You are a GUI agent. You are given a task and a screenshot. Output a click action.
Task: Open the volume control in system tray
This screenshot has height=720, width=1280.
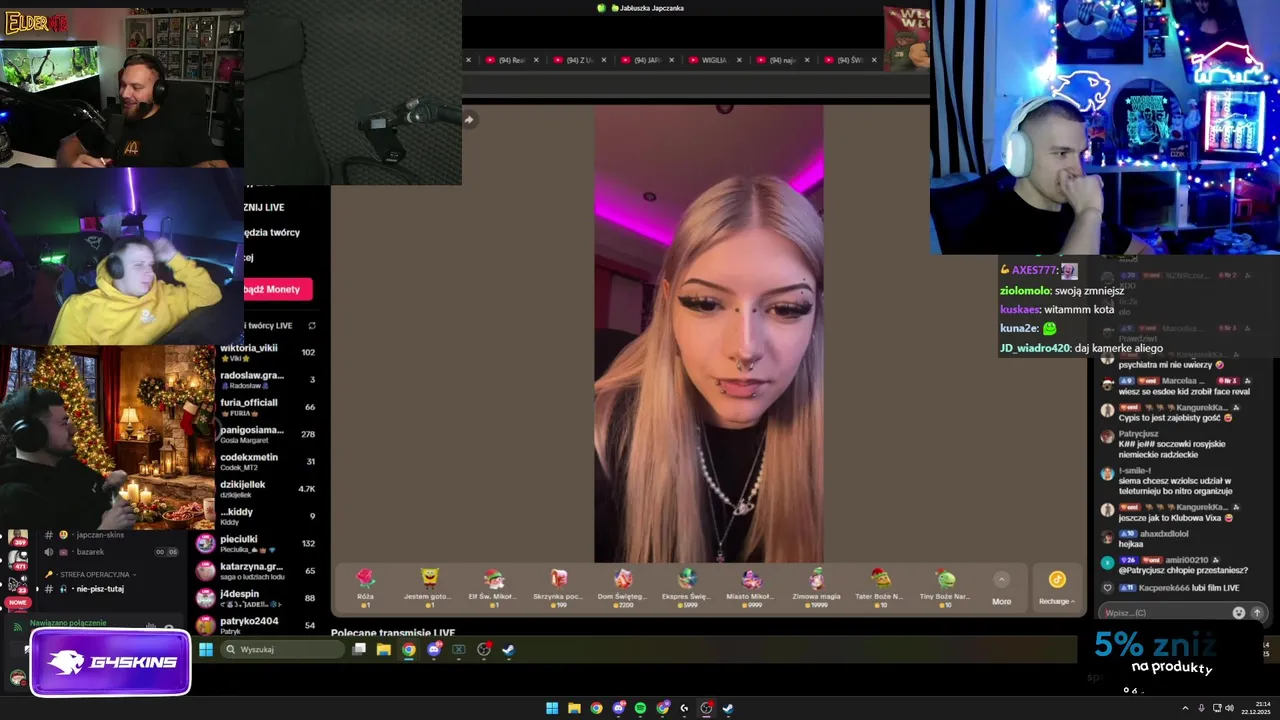tap(1229, 708)
